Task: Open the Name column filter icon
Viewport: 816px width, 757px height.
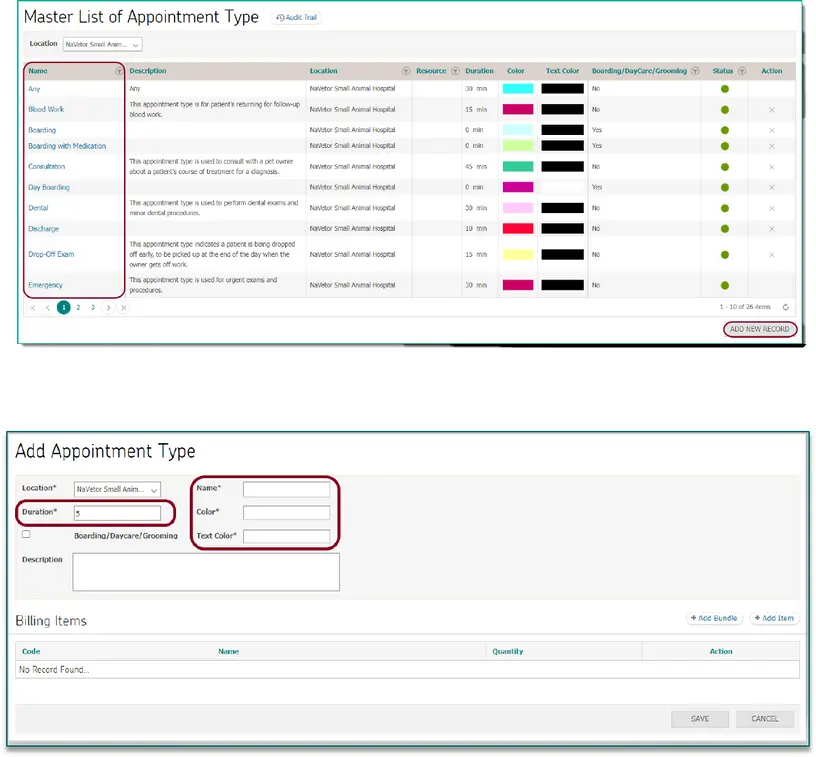Action: 119,71
